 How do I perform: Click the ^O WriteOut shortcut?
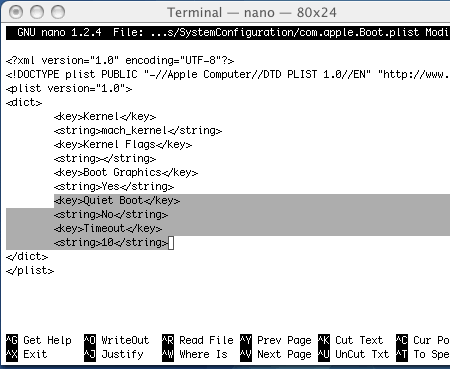coord(117,340)
